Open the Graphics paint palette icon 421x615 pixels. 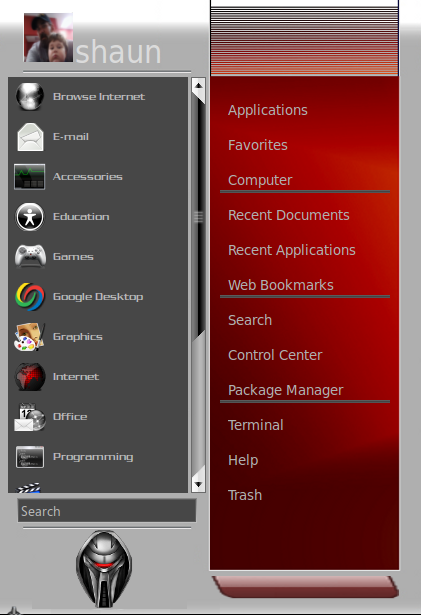tap(30, 337)
